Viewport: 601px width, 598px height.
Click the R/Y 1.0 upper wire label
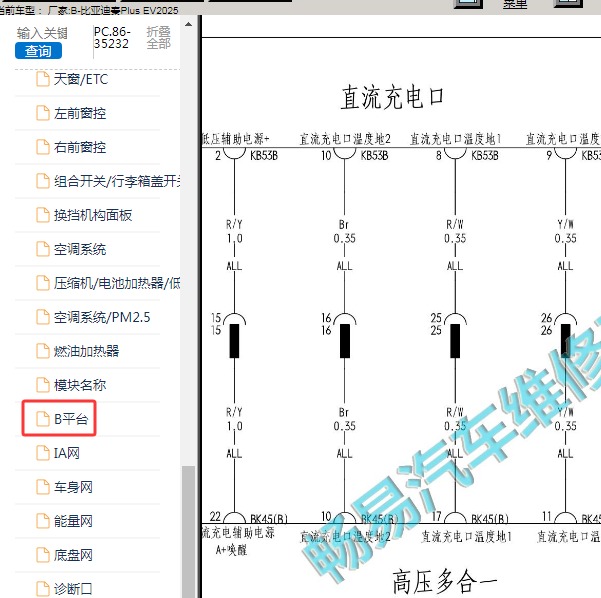click(234, 232)
